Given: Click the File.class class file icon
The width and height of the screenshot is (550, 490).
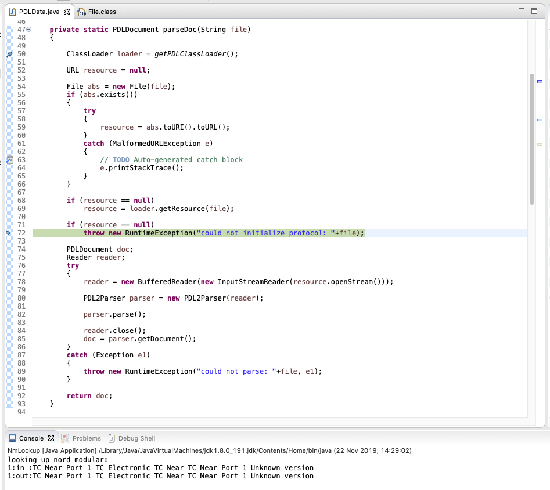Looking at the screenshot, I should point(81,12).
